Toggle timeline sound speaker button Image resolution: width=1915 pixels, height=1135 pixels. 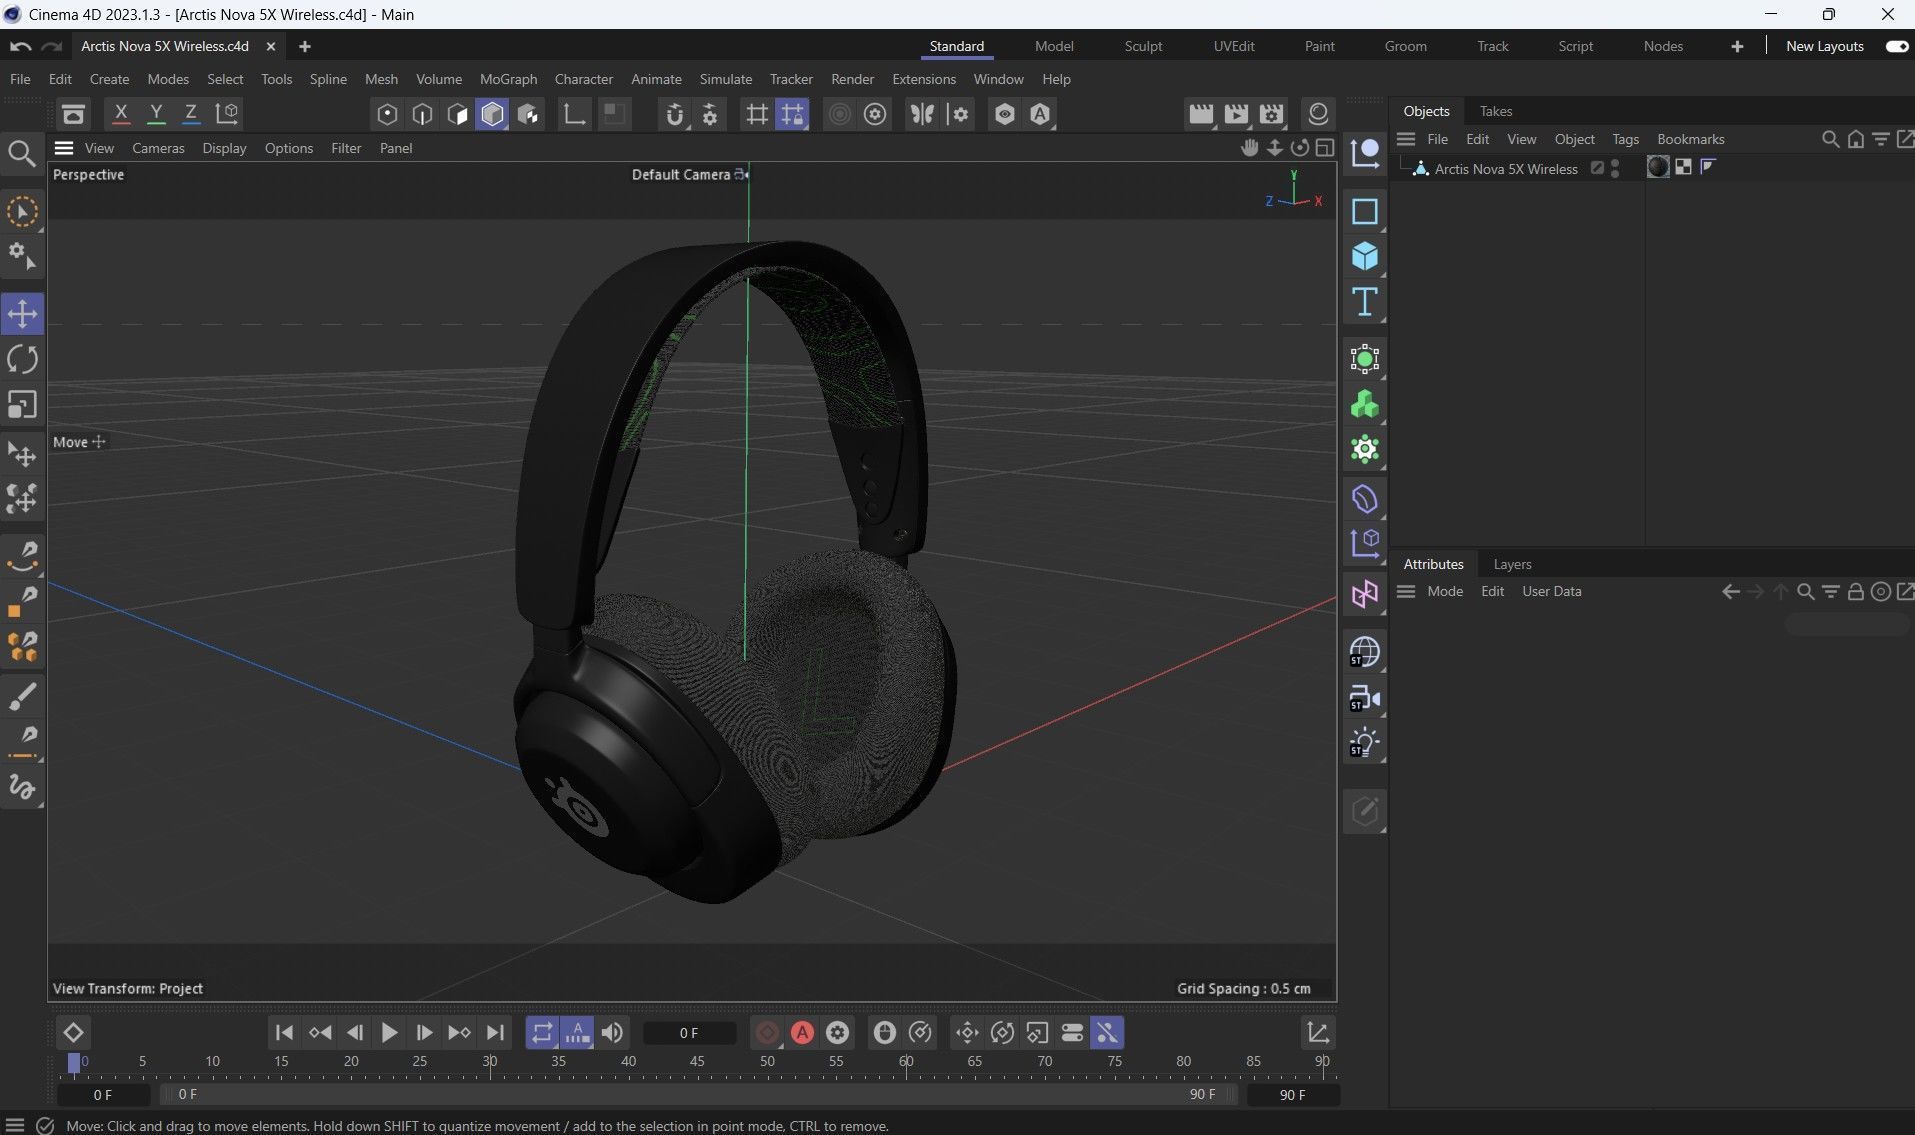point(612,1033)
